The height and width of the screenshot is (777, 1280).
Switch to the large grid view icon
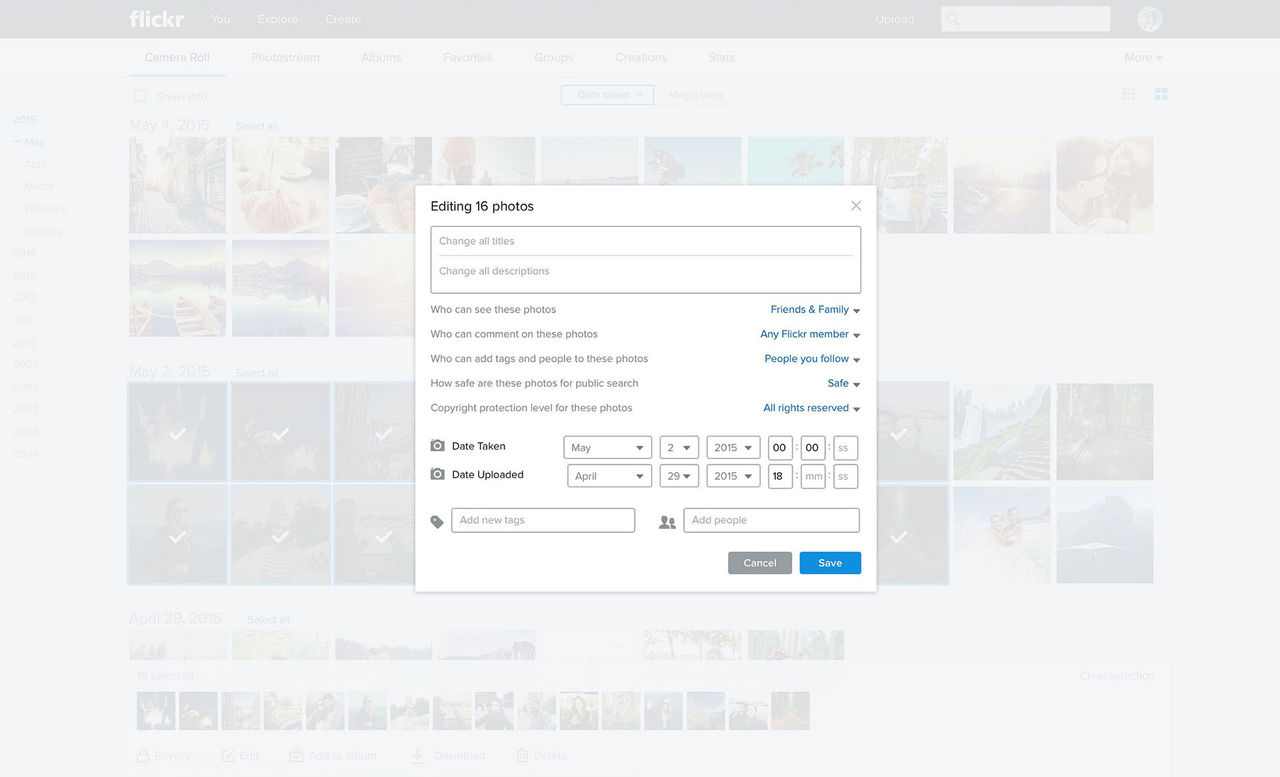(1161, 94)
